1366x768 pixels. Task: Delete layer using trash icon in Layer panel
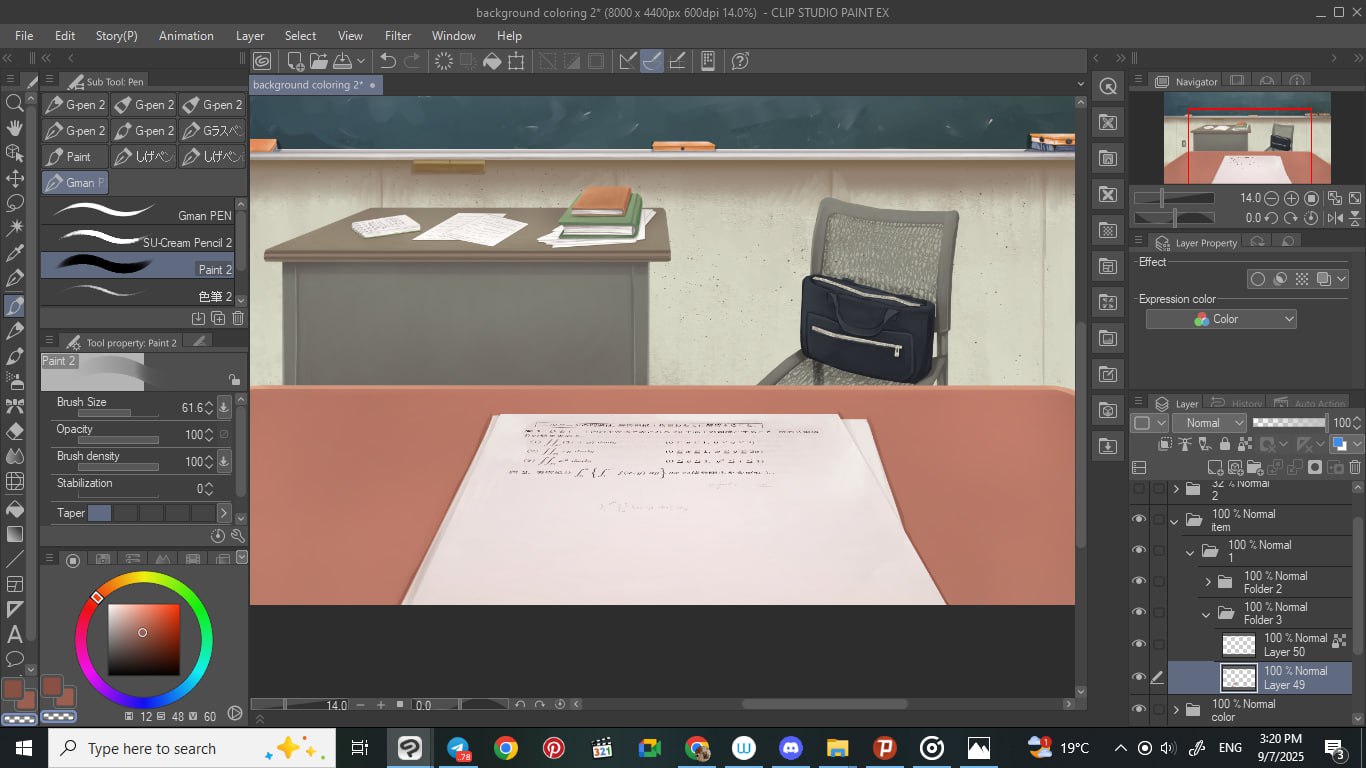pos(1355,467)
